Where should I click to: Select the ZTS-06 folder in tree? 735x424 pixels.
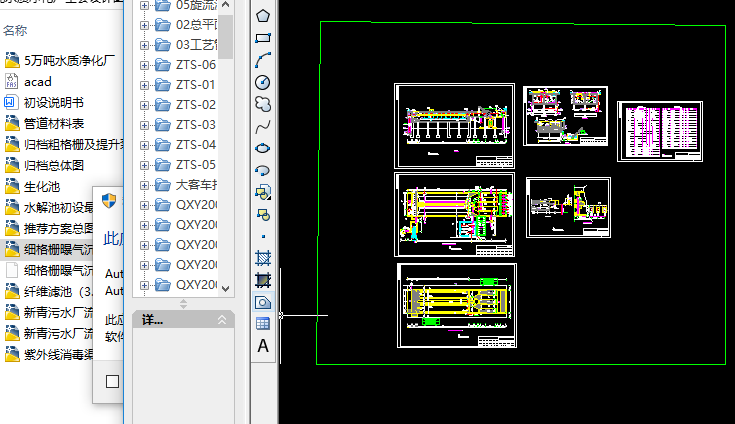coord(186,65)
